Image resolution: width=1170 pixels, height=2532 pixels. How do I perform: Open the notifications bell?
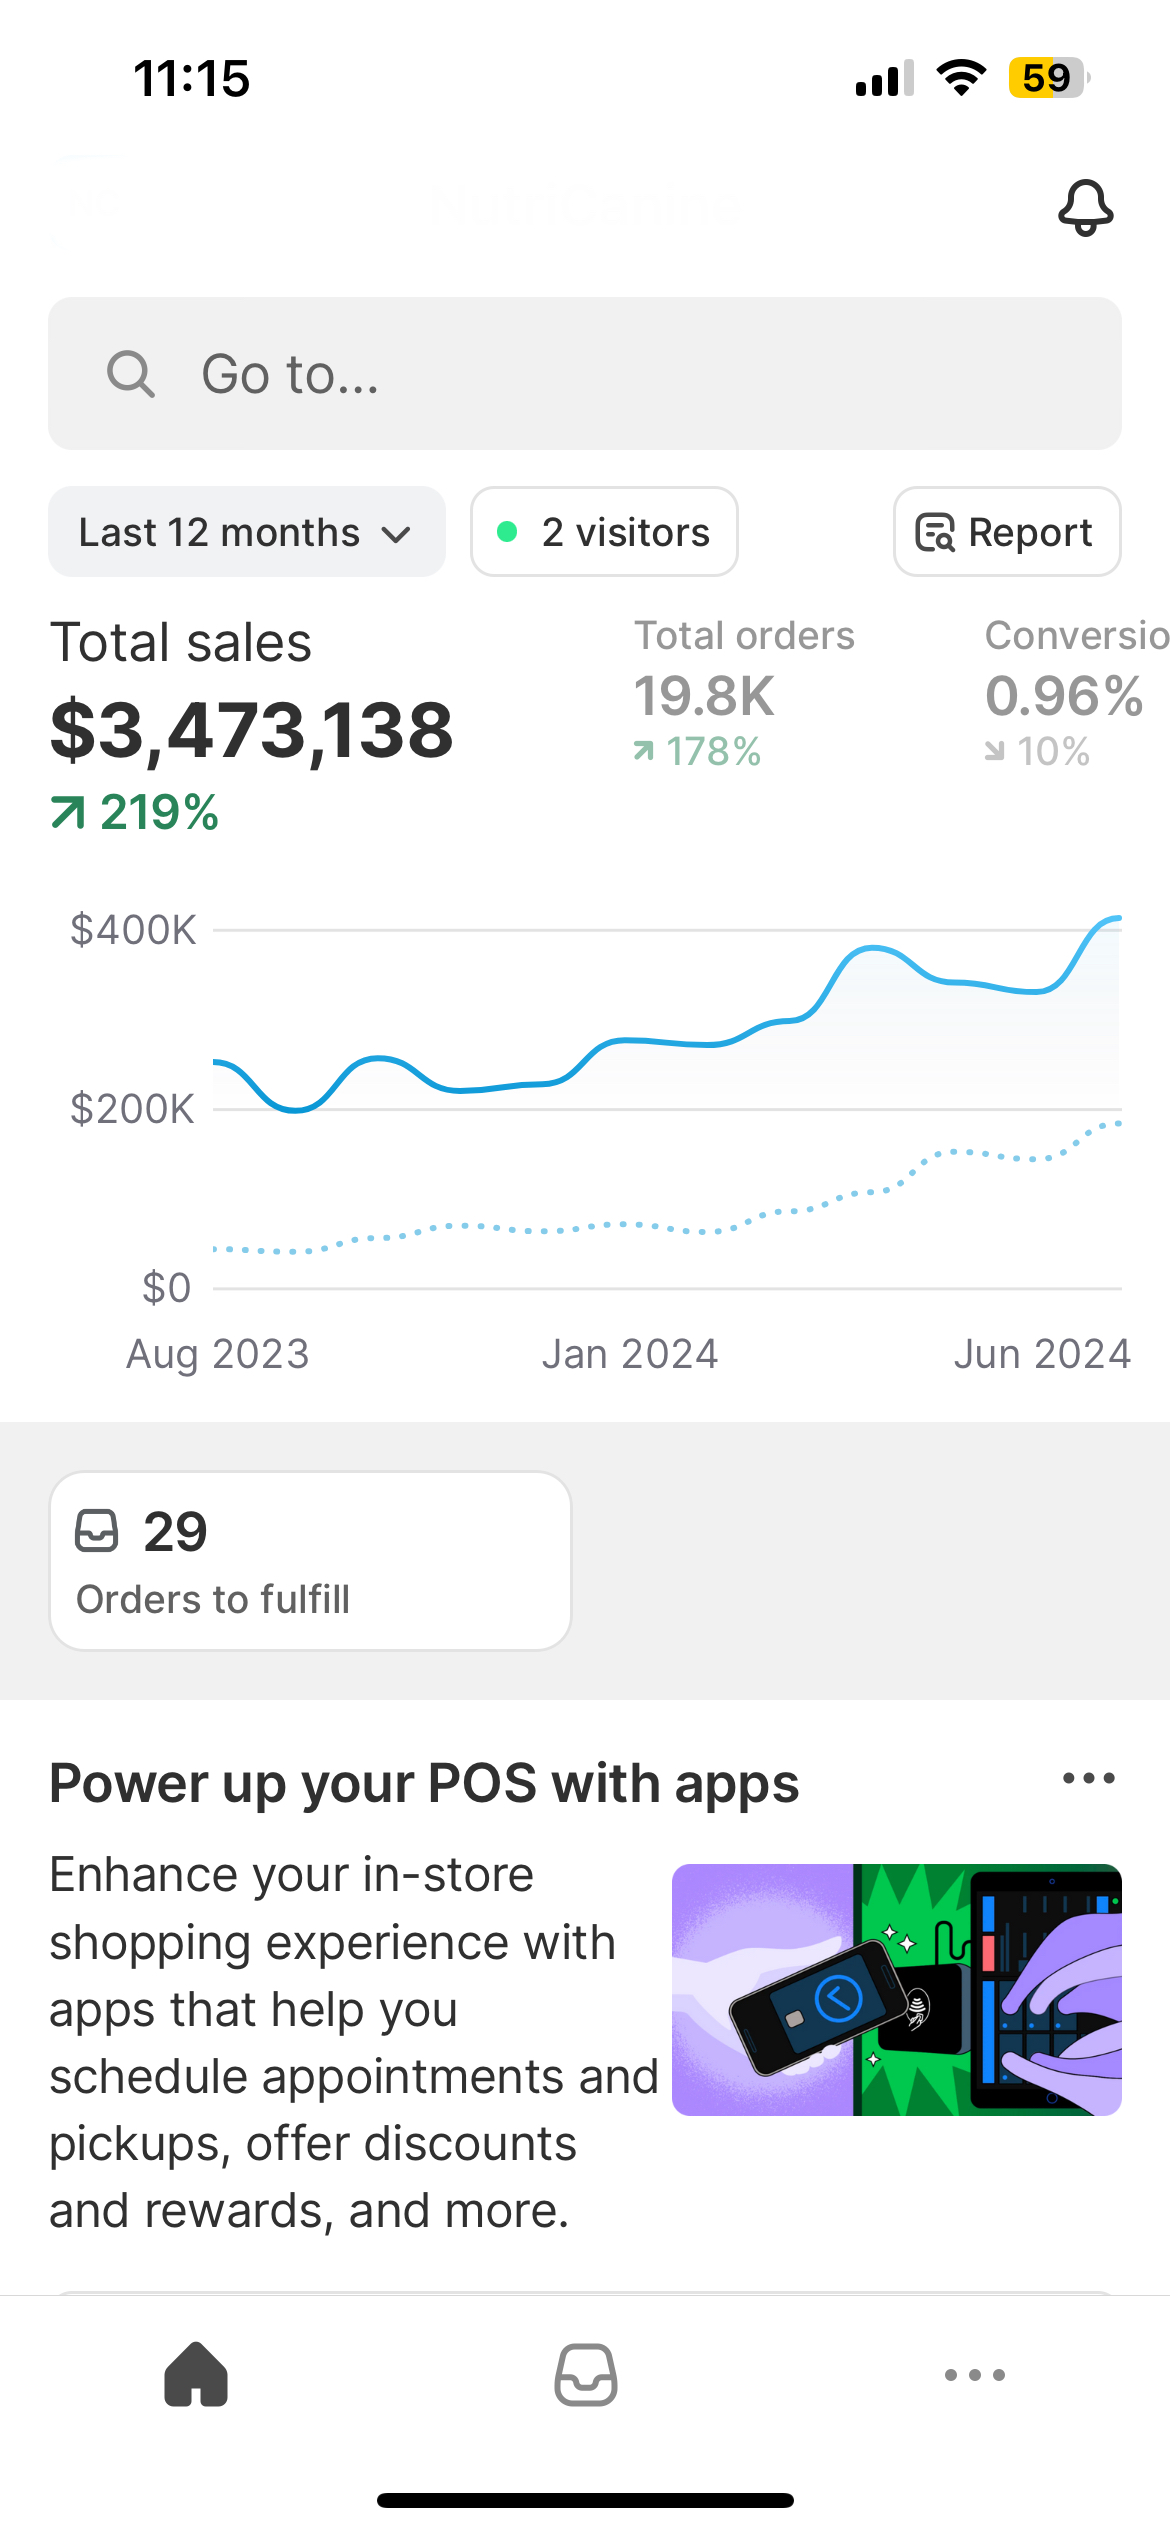1085,208
